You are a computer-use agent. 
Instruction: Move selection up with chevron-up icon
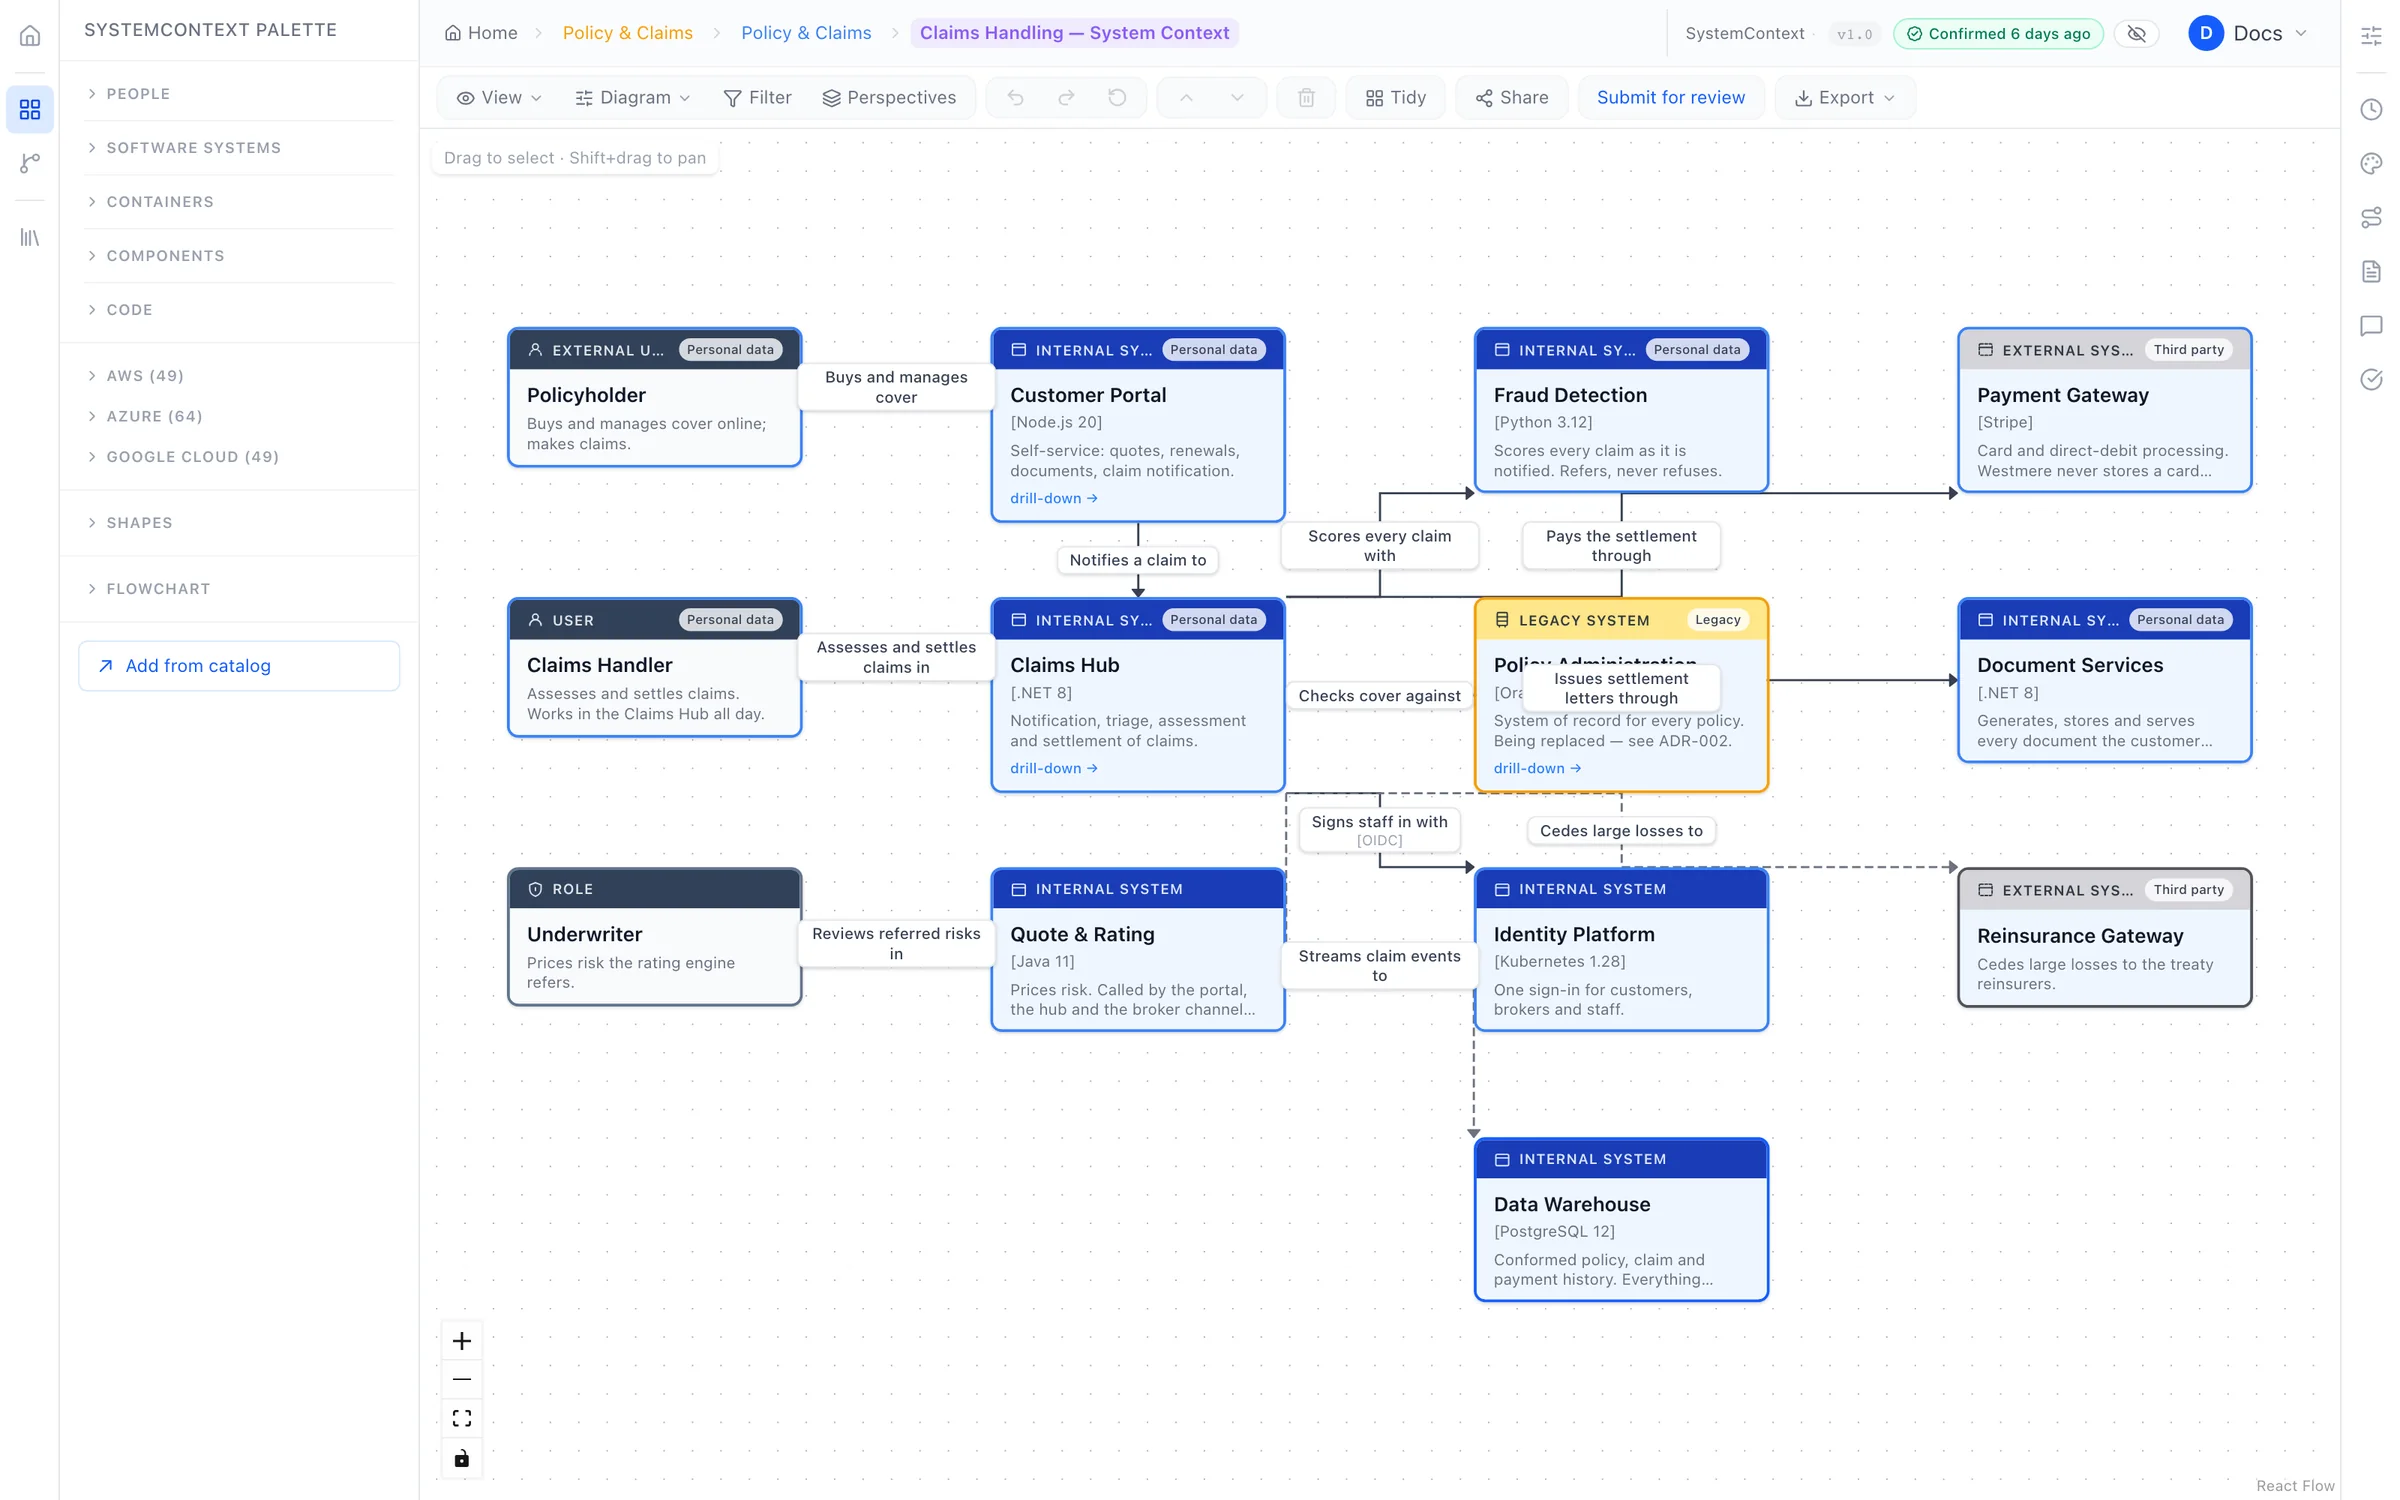tap(1186, 98)
